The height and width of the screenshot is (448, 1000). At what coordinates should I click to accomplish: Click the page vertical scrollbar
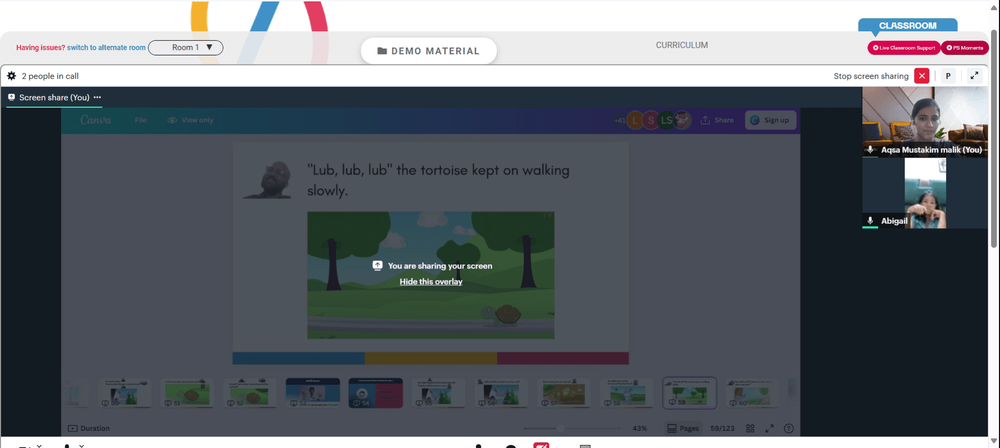pos(996,137)
